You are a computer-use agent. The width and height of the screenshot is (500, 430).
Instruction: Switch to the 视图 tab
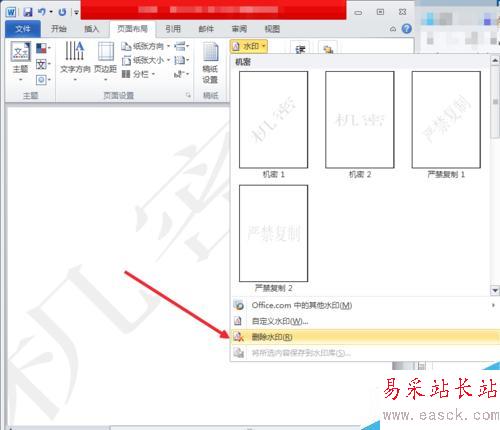[x=272, y=29]
